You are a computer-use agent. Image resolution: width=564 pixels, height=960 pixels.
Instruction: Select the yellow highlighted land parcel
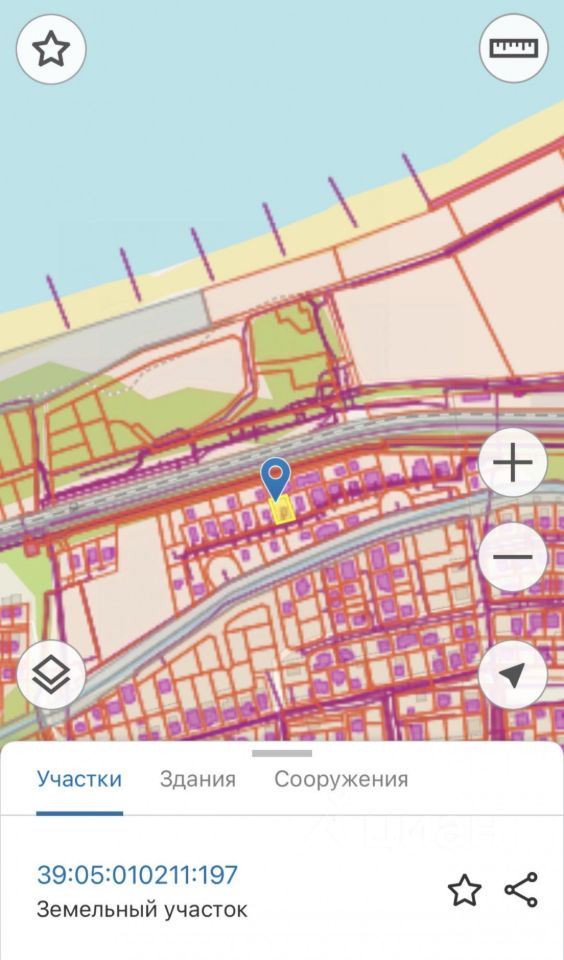click(282, 511)
